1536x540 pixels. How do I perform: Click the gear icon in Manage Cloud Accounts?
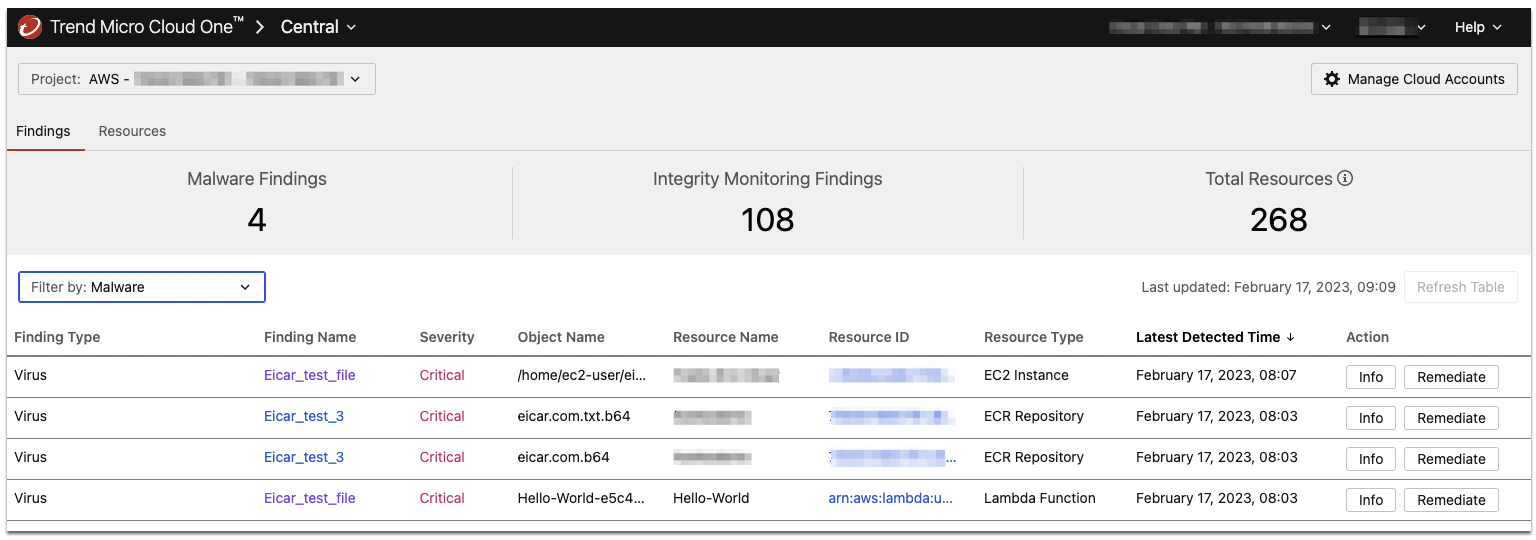click(x=1331, y=79)
